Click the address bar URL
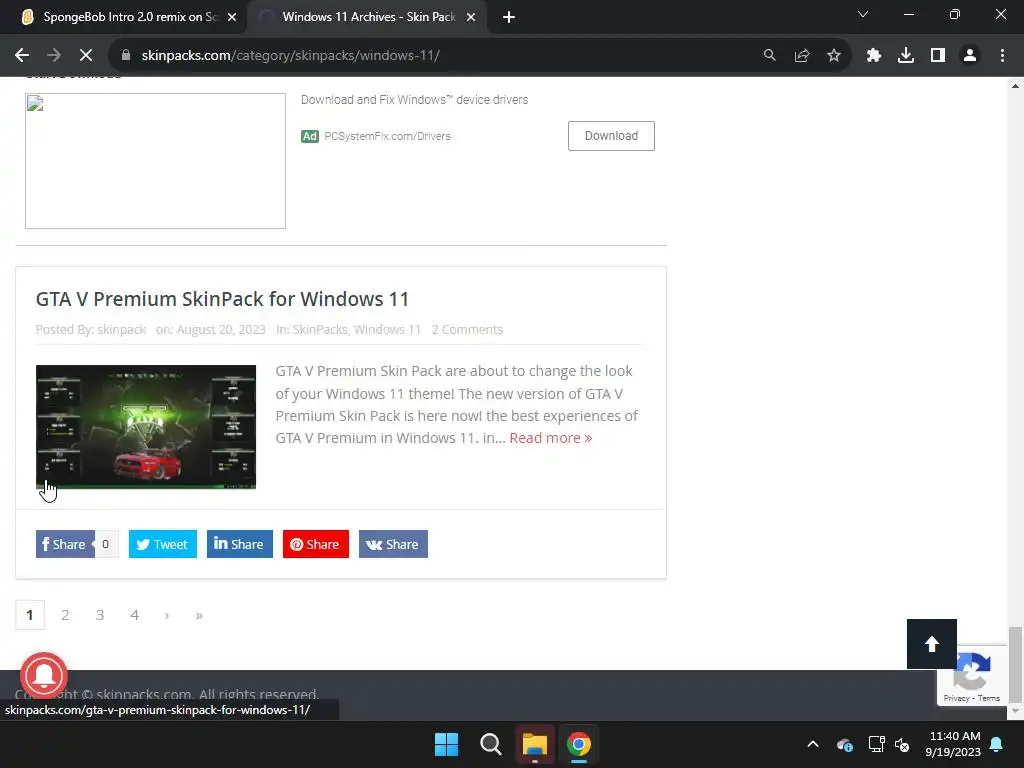The width and height of the screenshot is (1024, 768). 291,56
